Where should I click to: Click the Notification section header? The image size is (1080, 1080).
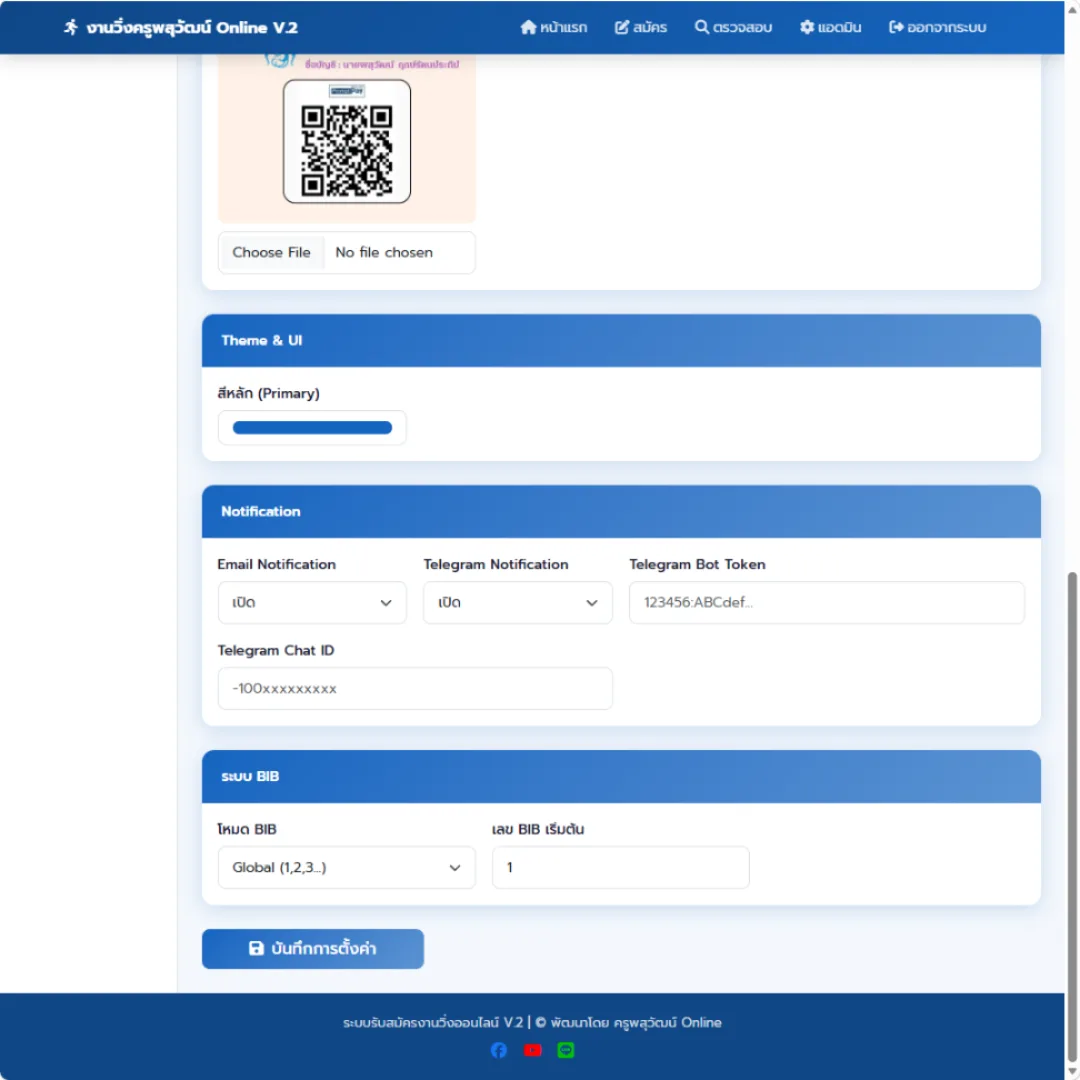pos(621,512)
